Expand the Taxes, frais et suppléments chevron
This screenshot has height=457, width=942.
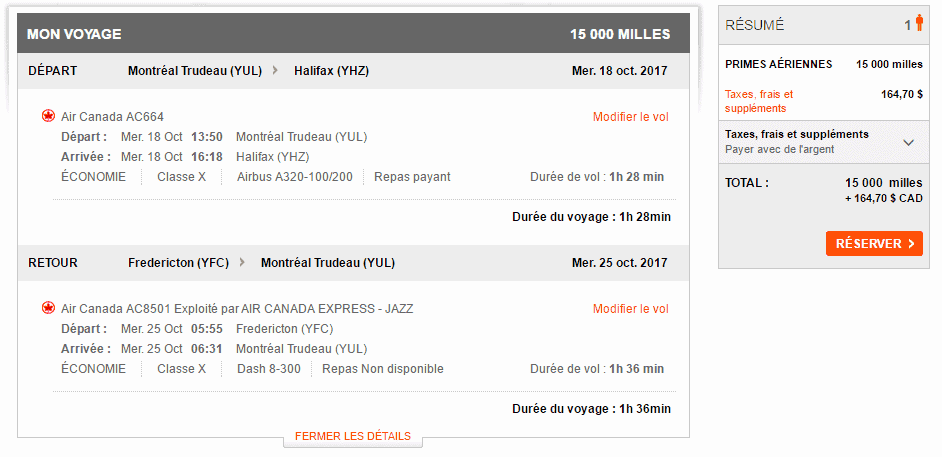pyautogui.click(x=908, y=142)
